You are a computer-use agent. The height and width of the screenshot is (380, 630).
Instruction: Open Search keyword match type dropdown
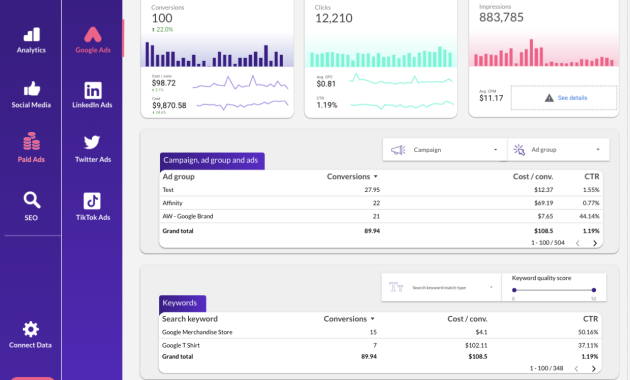point(441,288)
